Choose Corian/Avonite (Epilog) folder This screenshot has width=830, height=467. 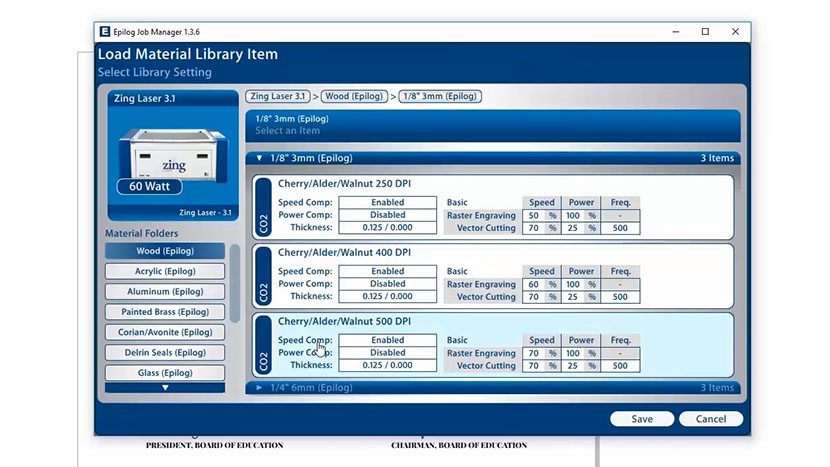[165, 332]
